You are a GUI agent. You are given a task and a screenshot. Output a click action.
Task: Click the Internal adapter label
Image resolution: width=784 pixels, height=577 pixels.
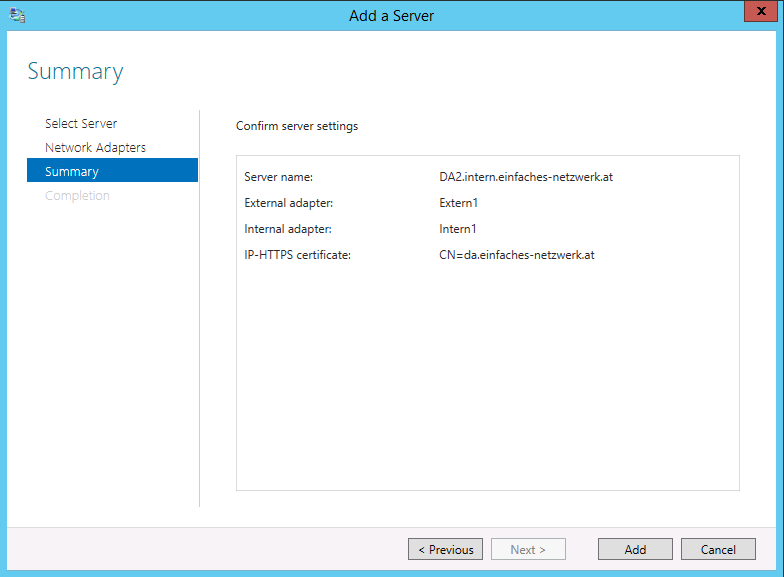pos(288,229)
